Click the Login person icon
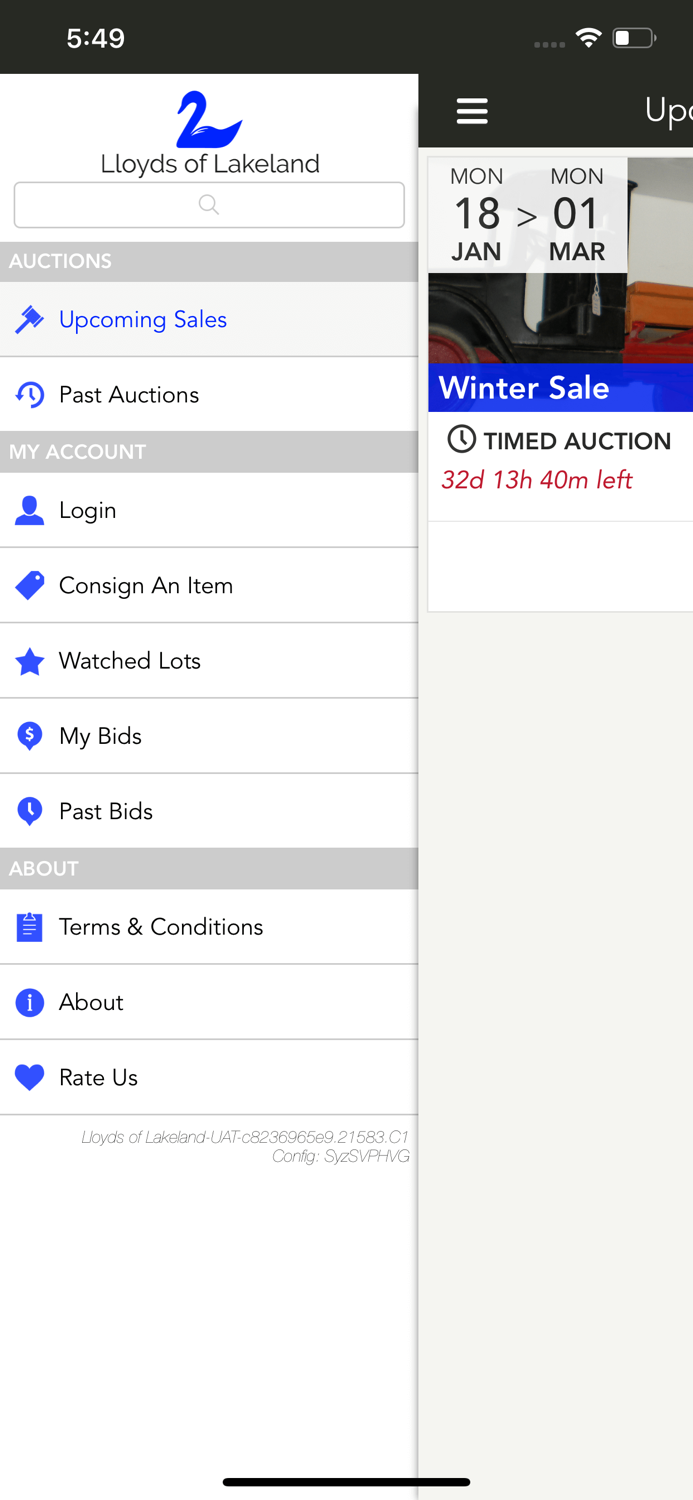This screenshot has height=1500, width=693. point(29,510)
